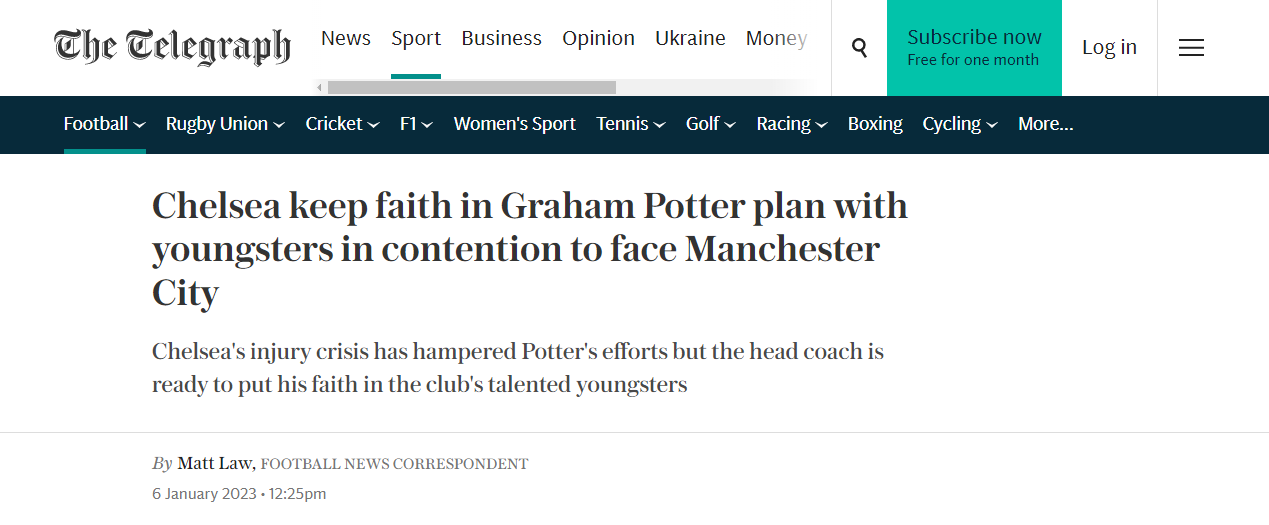Open the hamburger menu icon
Image resolution: width=1269 pixels, height=525 pixels.
tap(1191, 47)
